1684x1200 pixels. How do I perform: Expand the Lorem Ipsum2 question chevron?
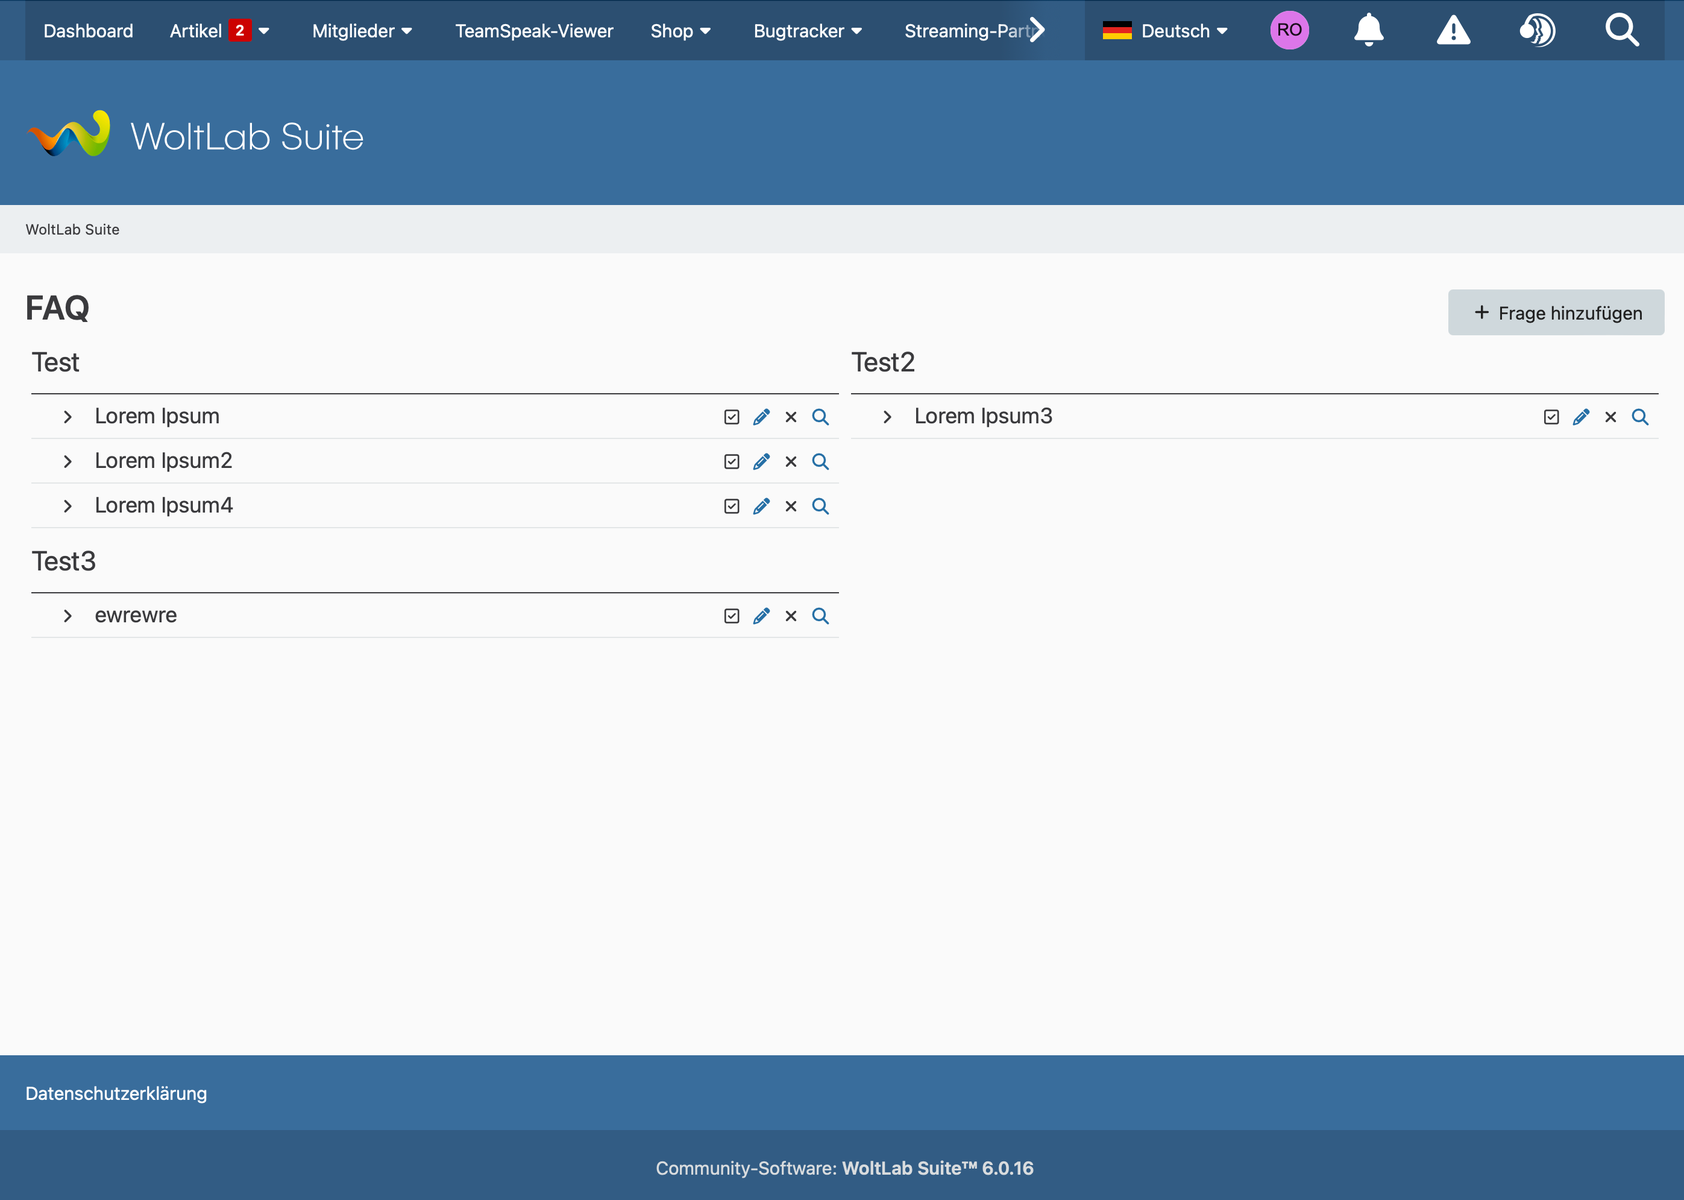tap(67, 462)
